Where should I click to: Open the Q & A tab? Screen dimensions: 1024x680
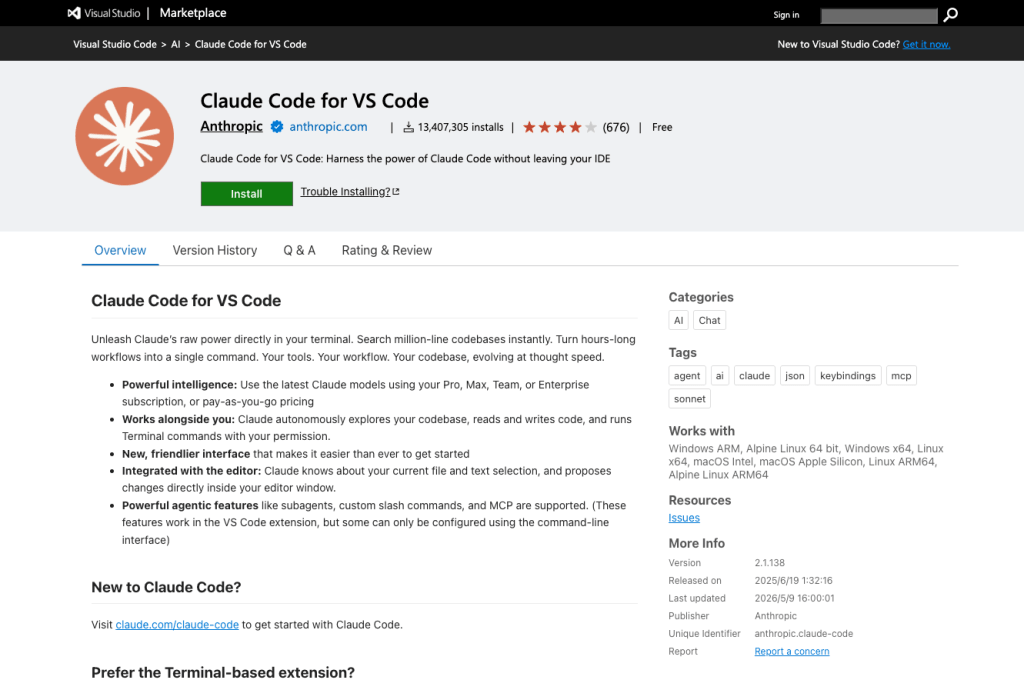point(299,250)
